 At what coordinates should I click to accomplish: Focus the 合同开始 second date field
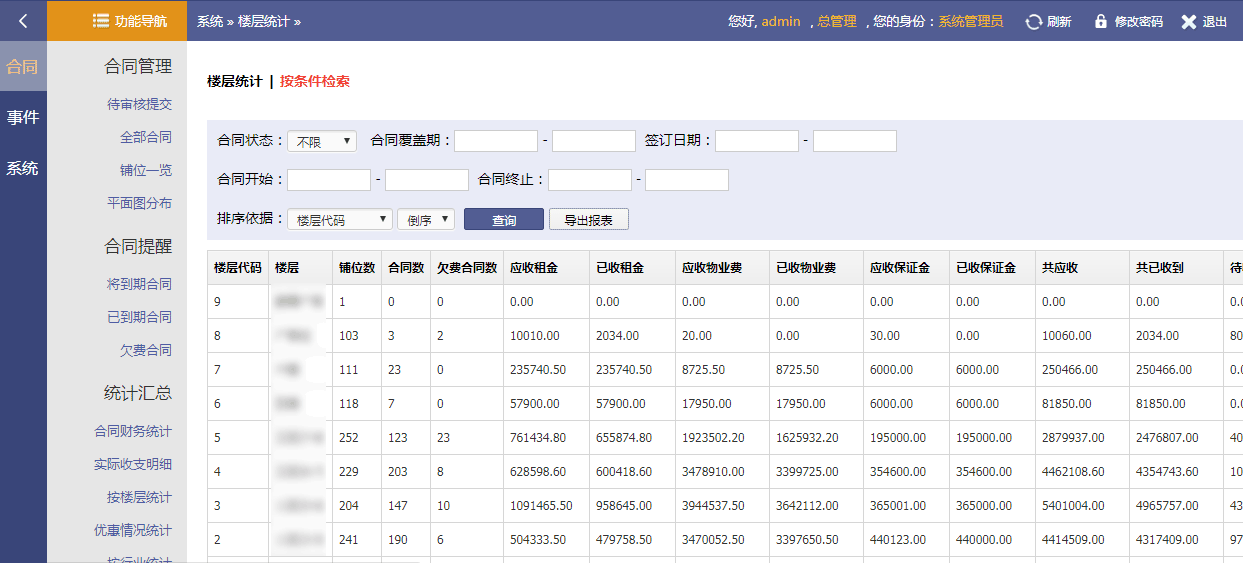point(427,180)
